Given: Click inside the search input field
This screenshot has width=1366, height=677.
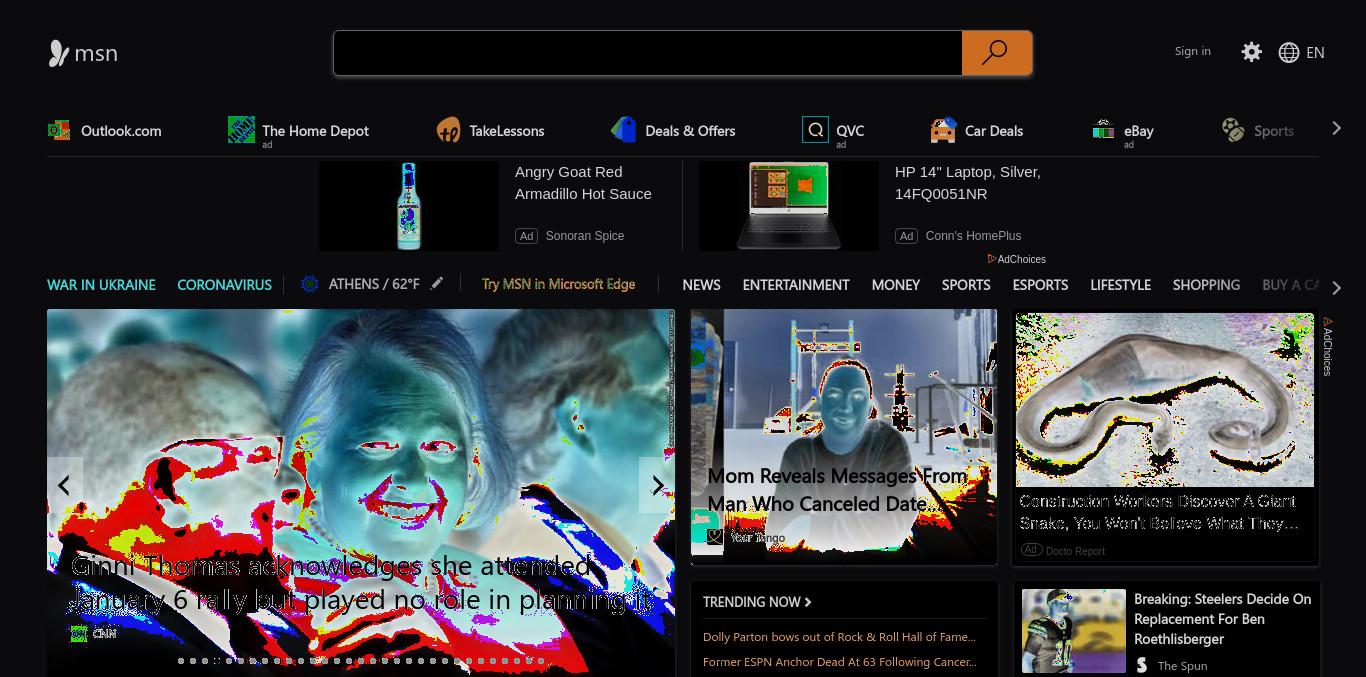Looking at the screenshot, I should pyautogui.click(x=648, y=53).
